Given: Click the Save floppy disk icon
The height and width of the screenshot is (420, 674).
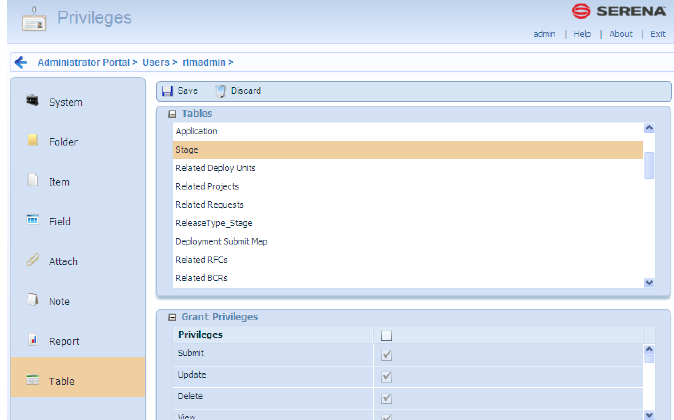Looking at the screenshot, I should point(167,91).
